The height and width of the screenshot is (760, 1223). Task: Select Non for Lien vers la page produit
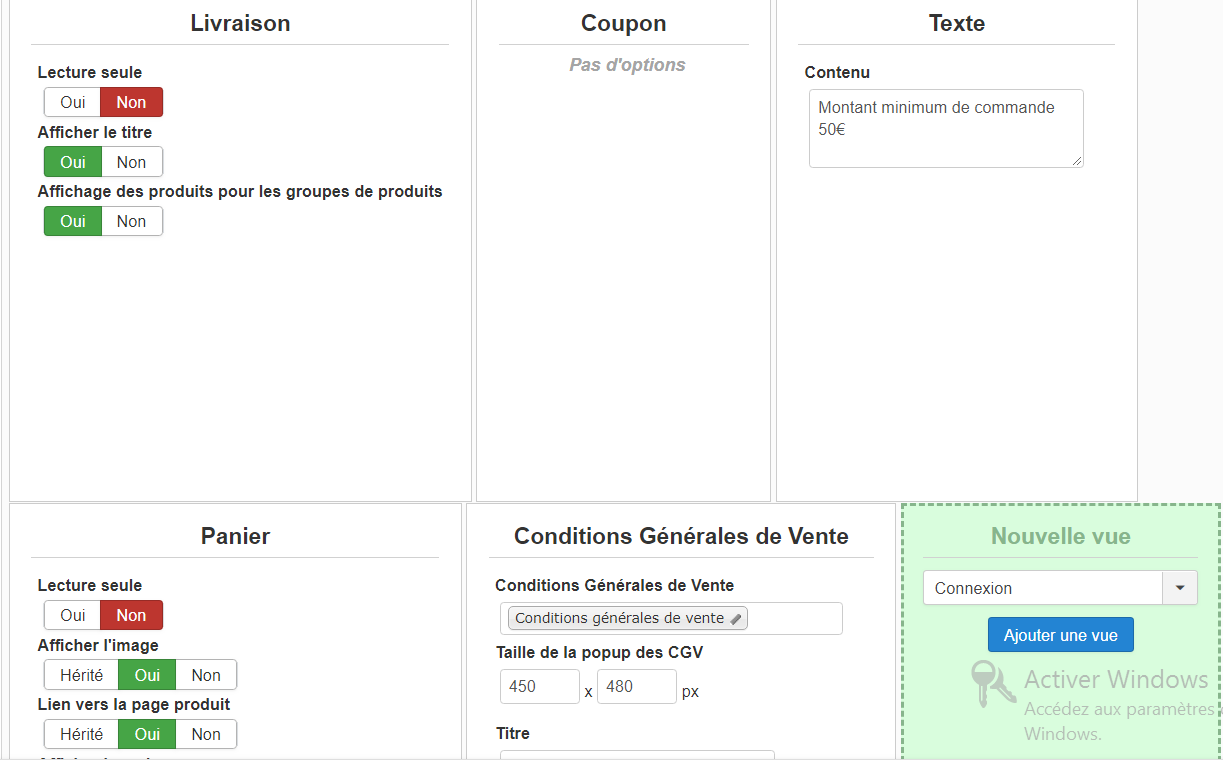[x=206, y=734]
